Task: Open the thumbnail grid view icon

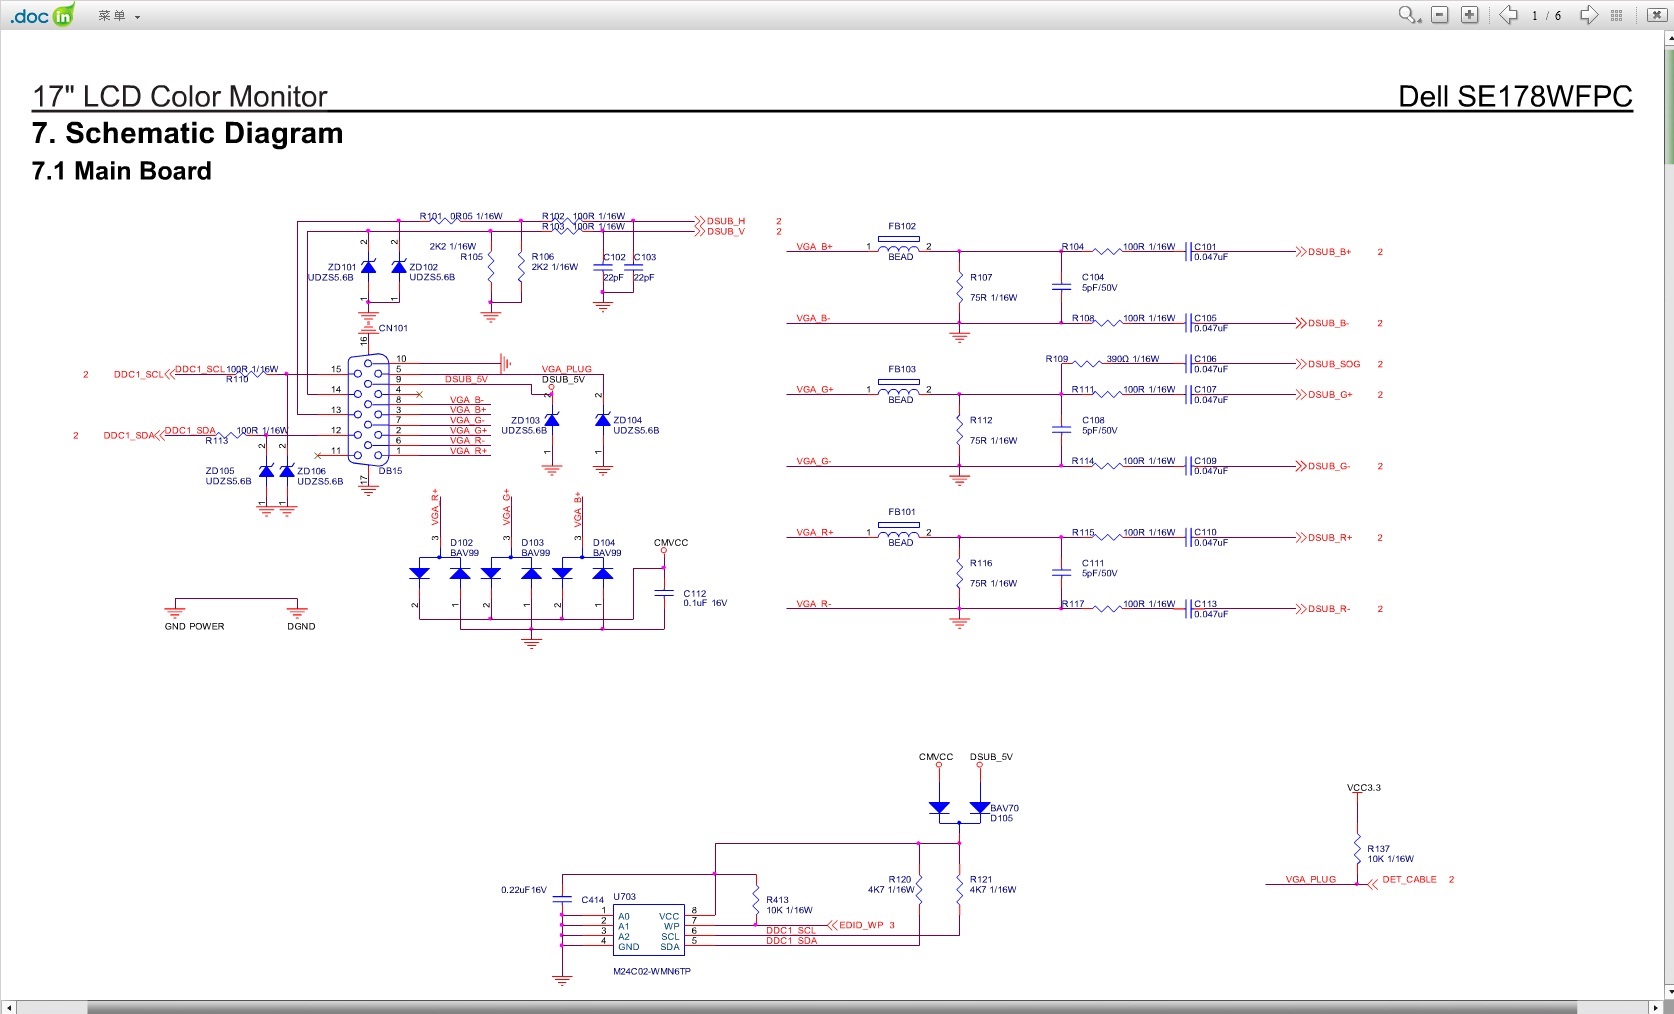Action: tap(1617, 15)
